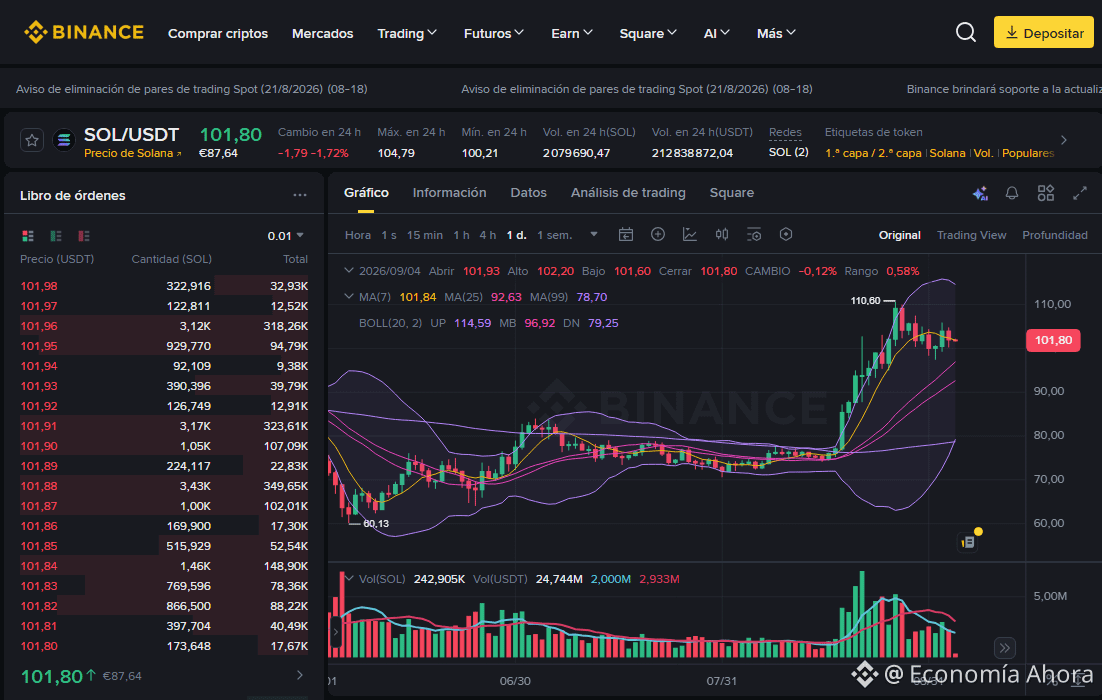
Task: Open the calendar date picker icon
Action: pyautogui.click(x=625, y=235)
